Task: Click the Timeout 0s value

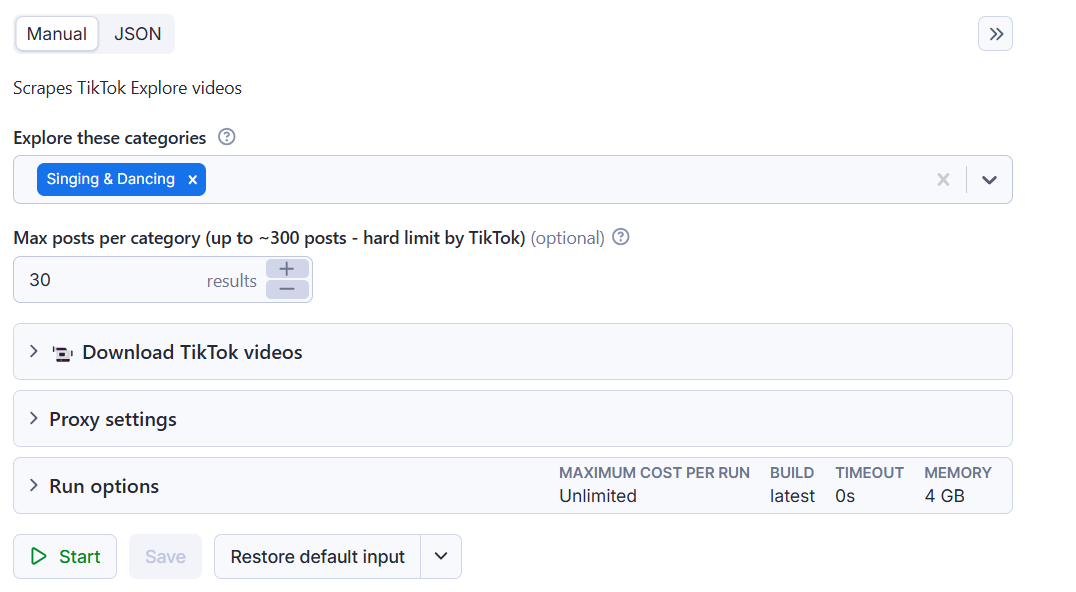Action: (845, 496)
